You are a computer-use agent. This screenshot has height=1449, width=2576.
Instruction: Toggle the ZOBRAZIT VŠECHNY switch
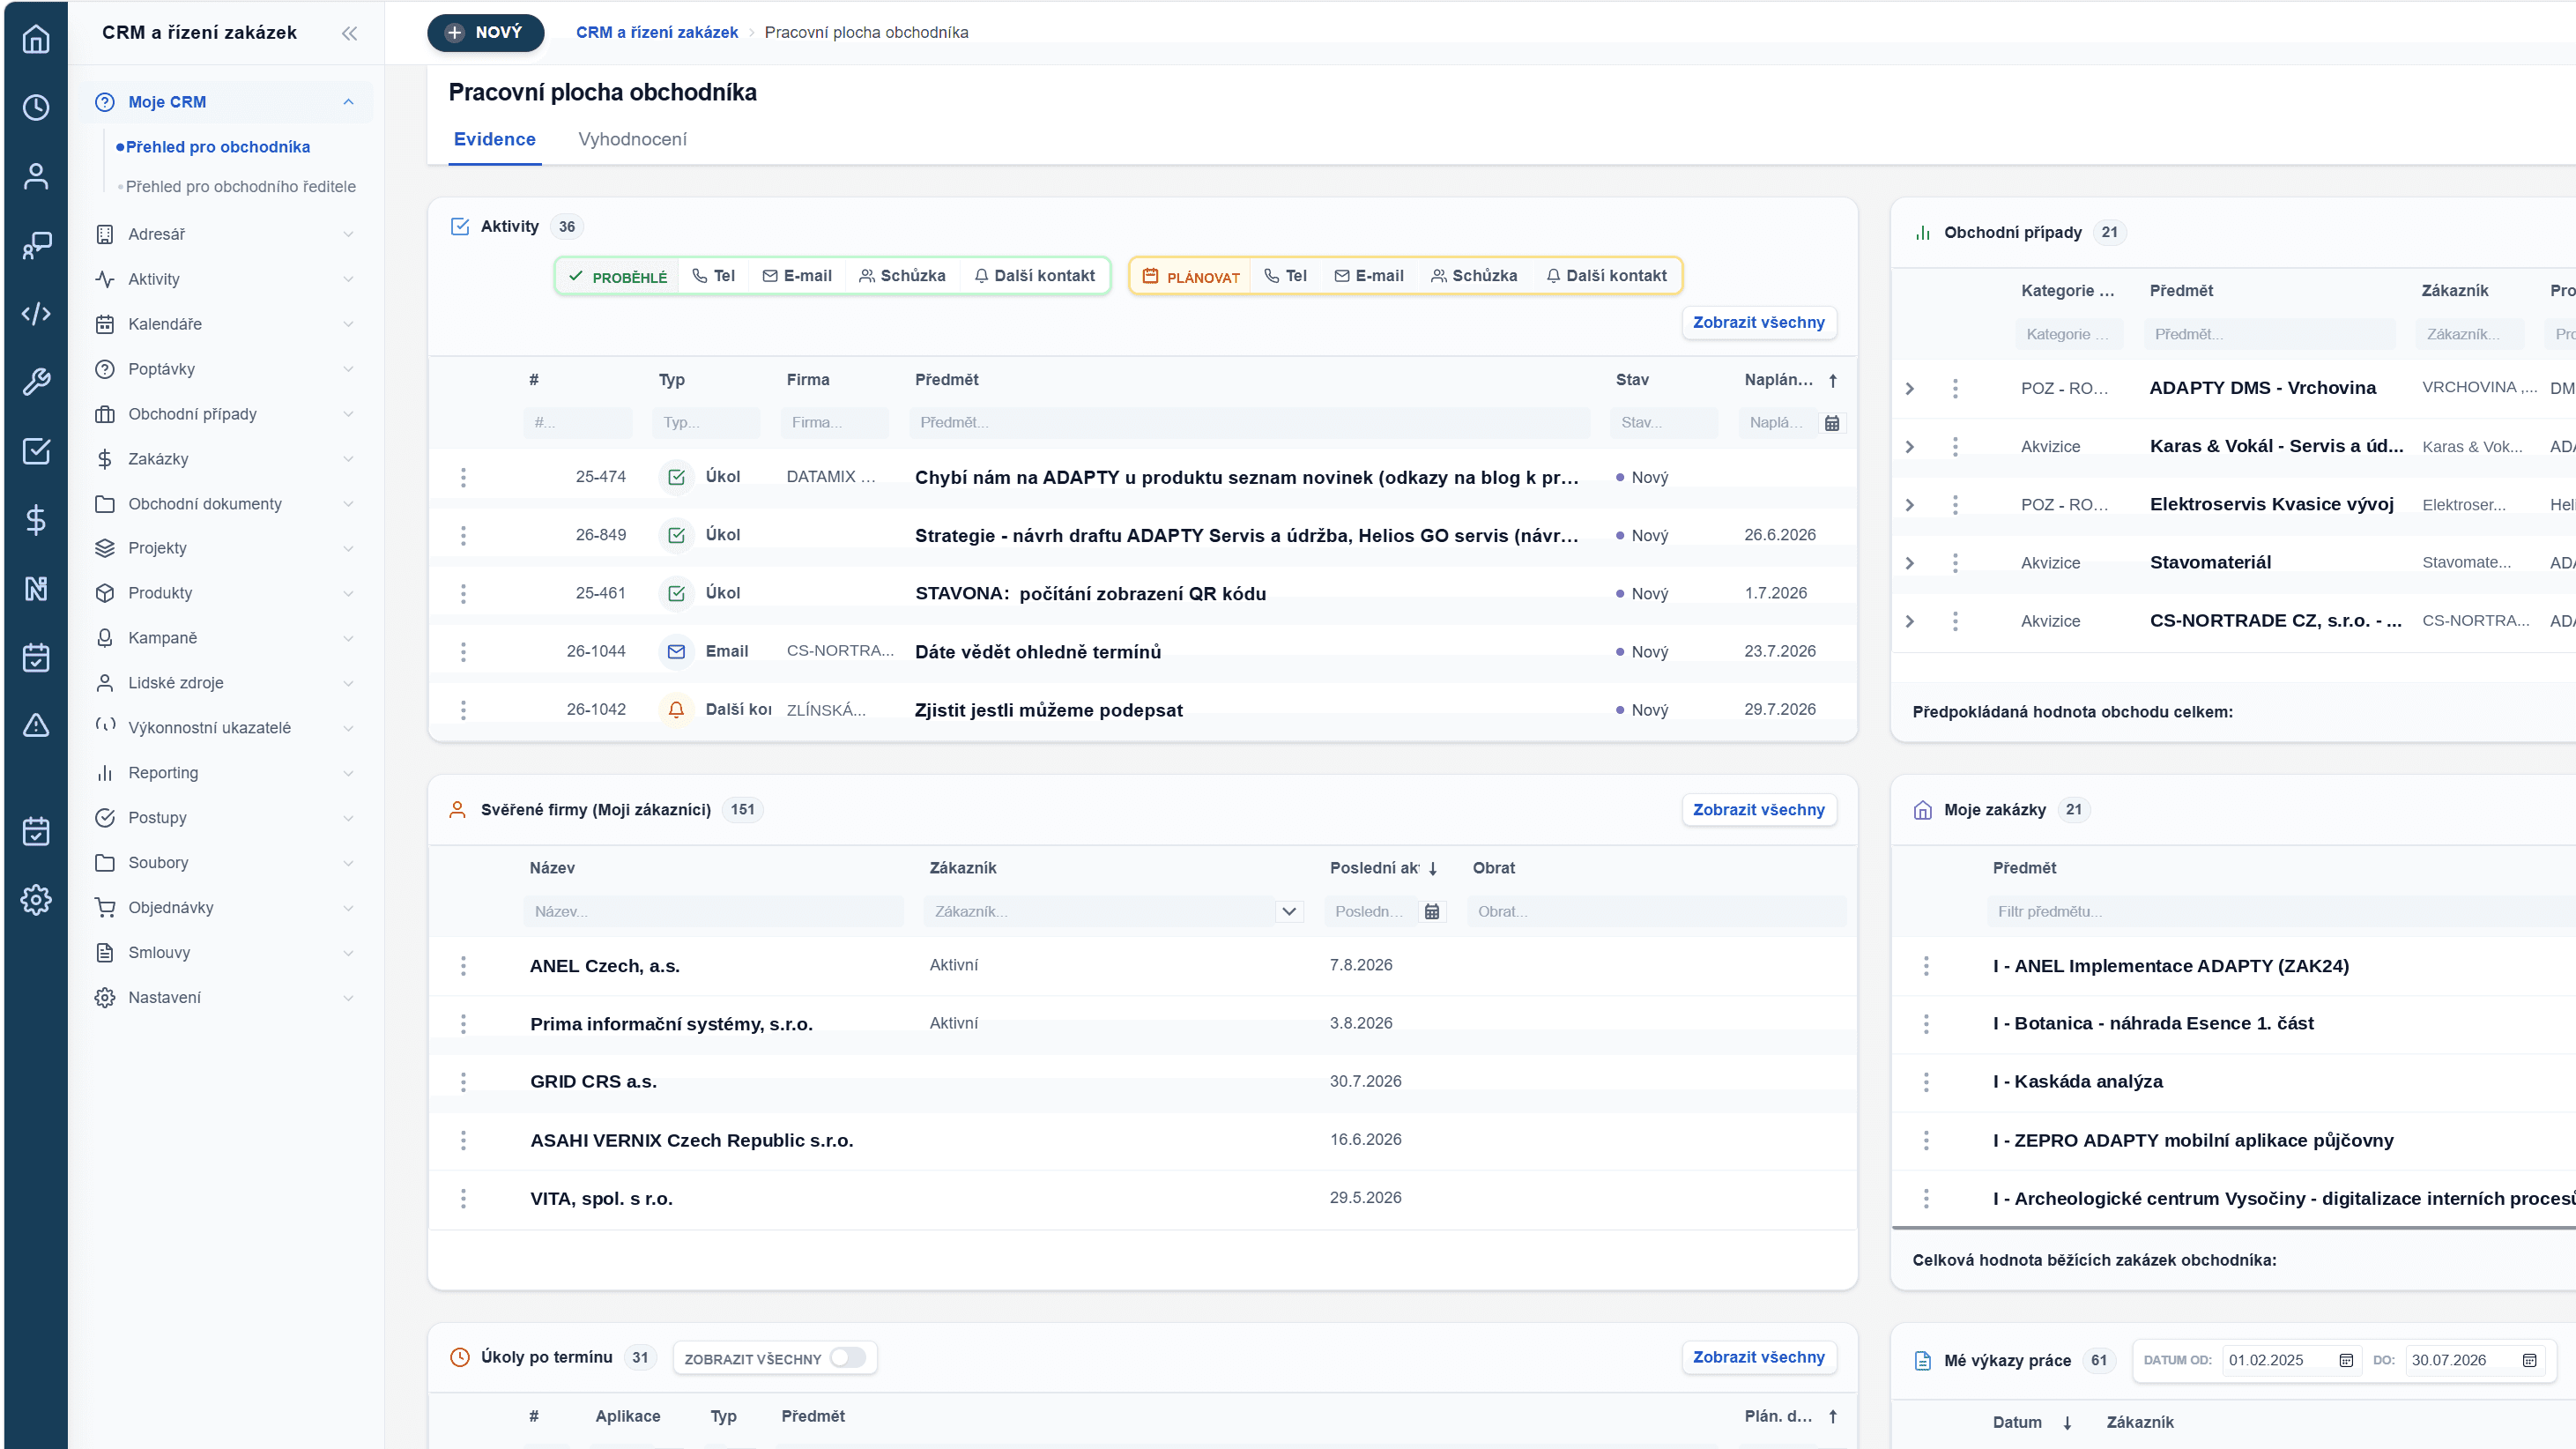point(848,1358)
